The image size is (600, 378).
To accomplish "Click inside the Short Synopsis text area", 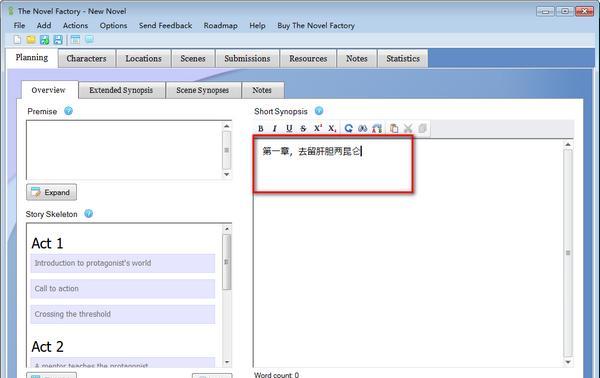I will click(x=408, y=253).
